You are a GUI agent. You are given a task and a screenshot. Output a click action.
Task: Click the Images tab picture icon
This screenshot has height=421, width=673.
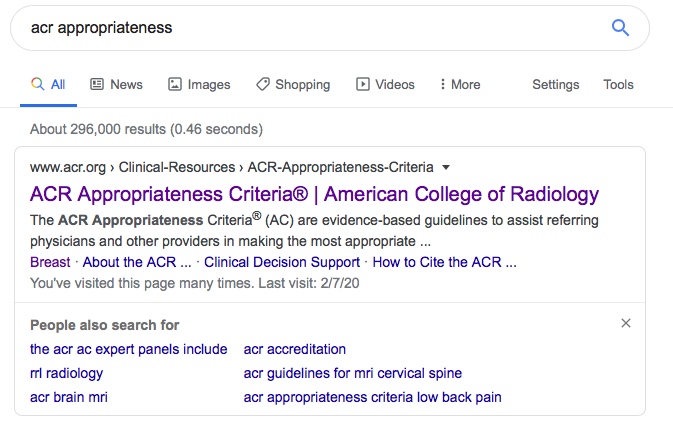(175, 84)
